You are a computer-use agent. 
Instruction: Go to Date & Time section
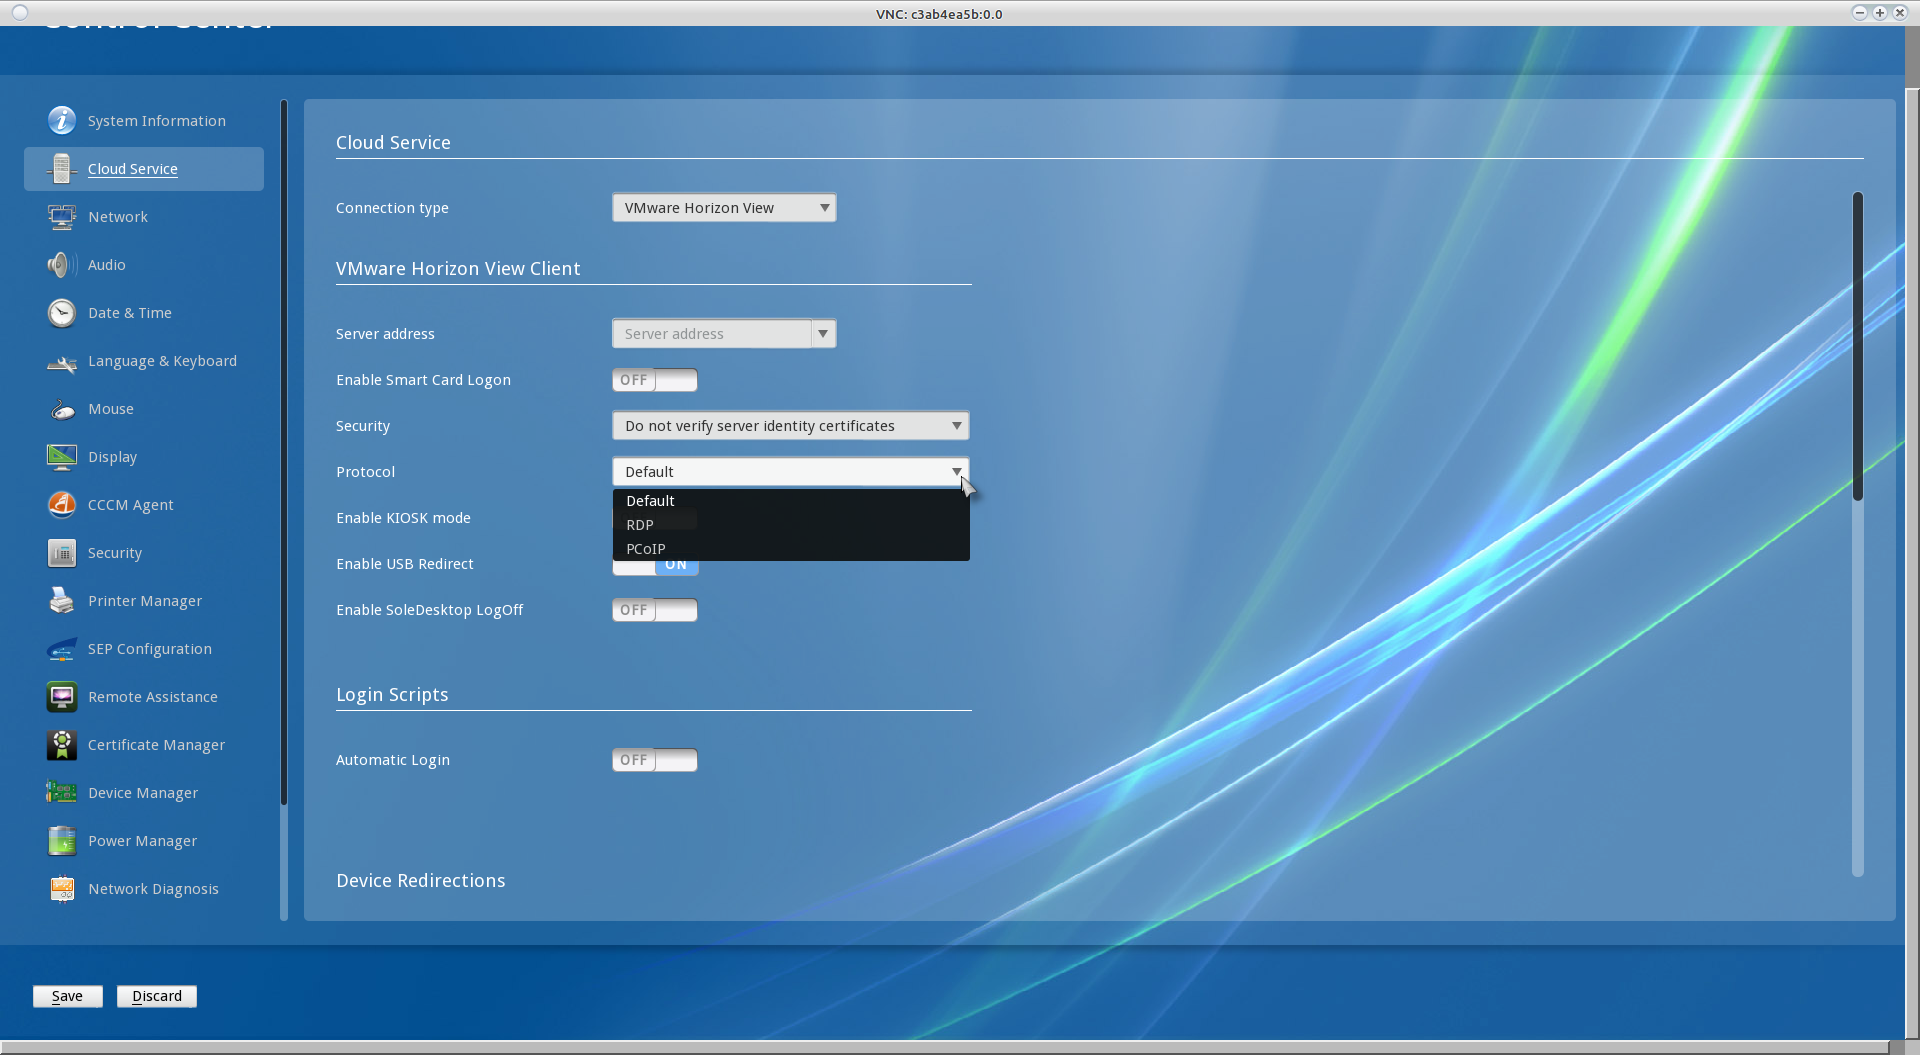130,313
